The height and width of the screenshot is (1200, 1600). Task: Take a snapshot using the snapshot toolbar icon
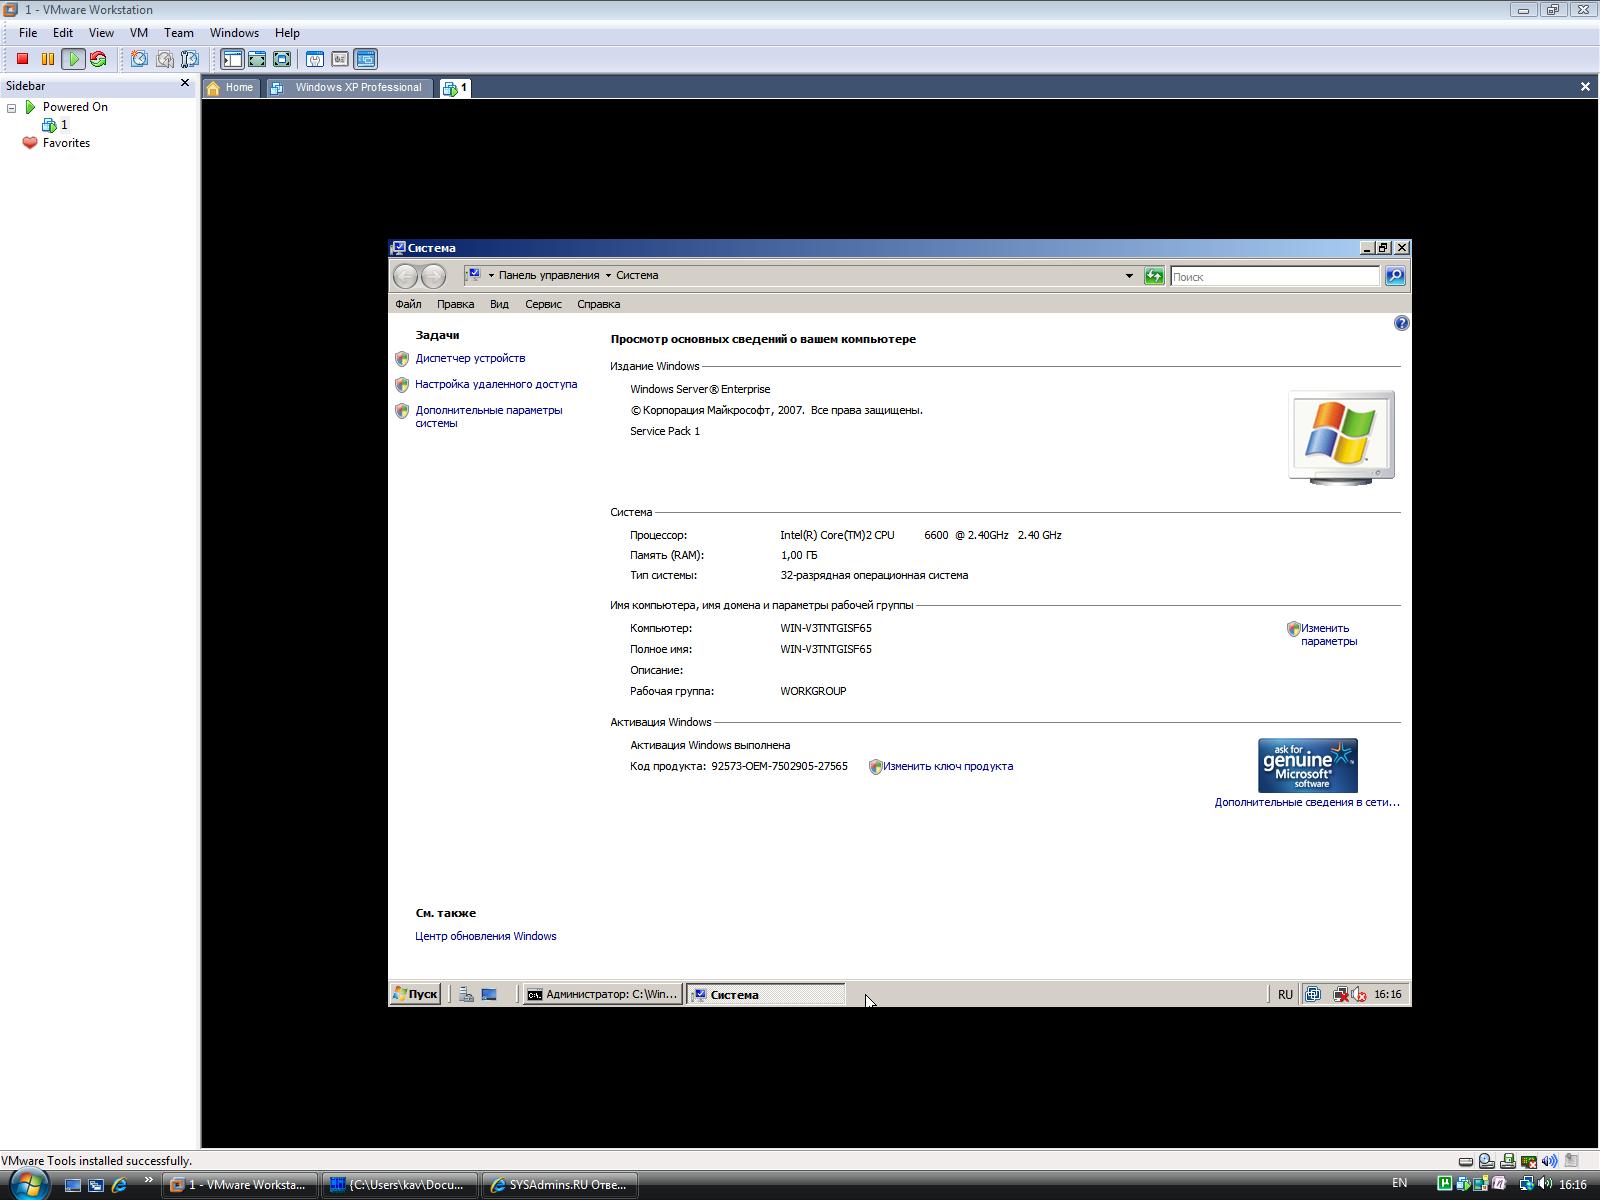[139, 59]
